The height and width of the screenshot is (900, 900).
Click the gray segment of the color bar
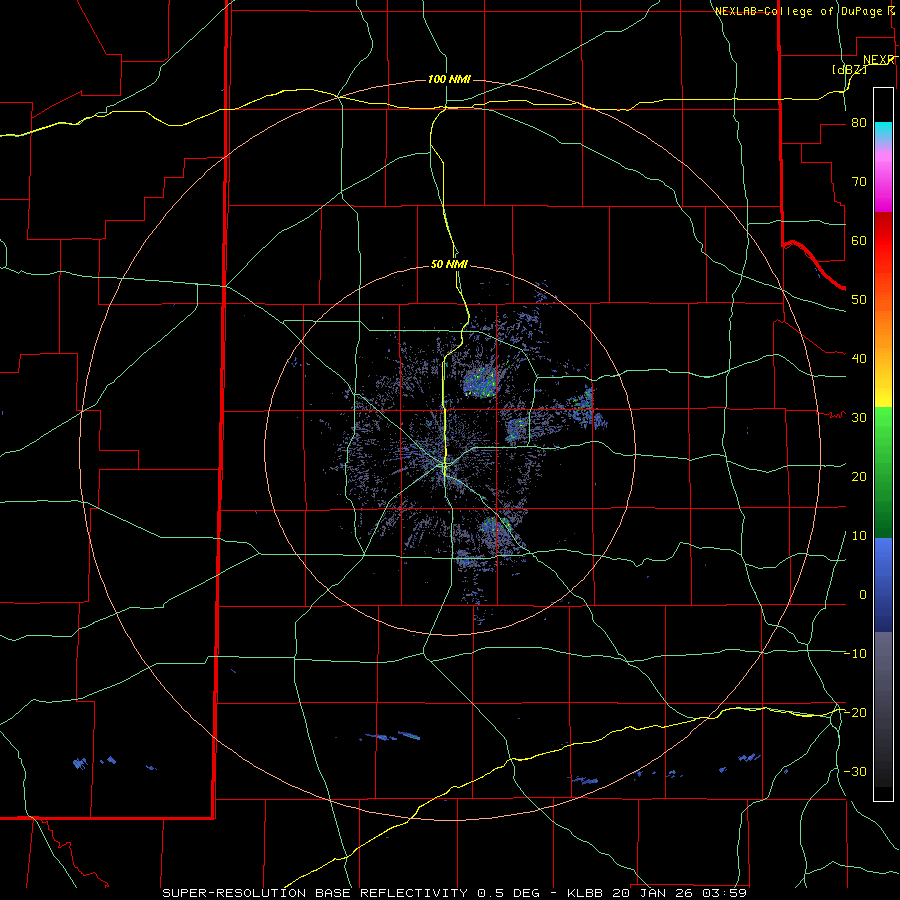883,677
